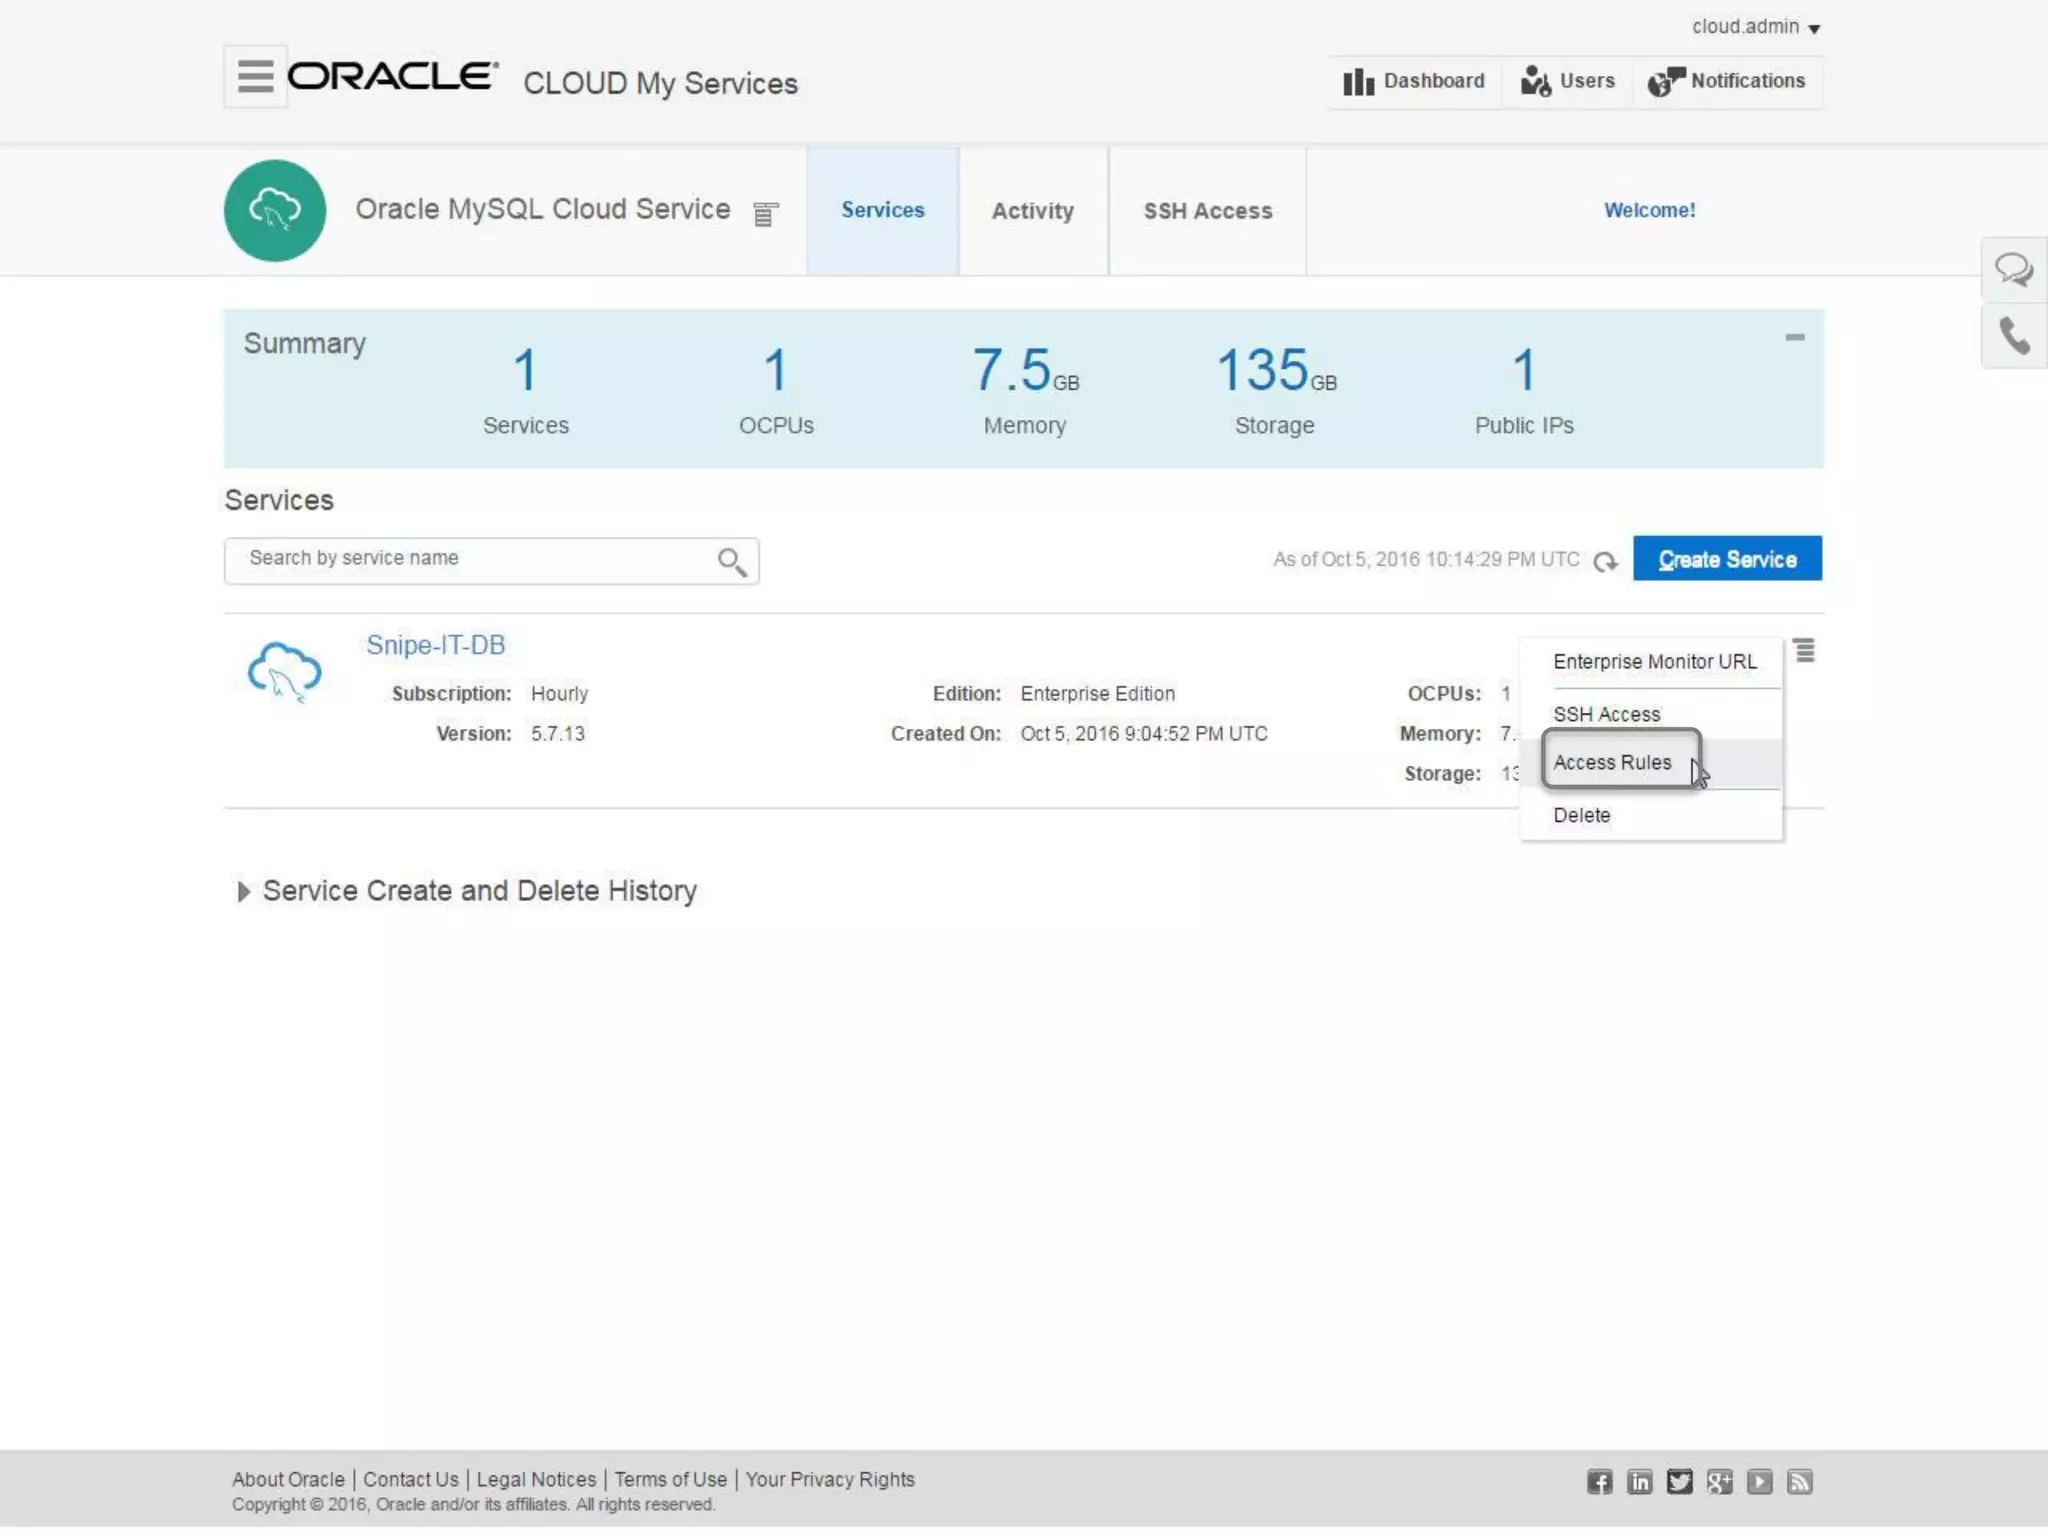Open the RSS feed icon
This screenshot has height=1536, width=2048.
click(1800, 1482)
